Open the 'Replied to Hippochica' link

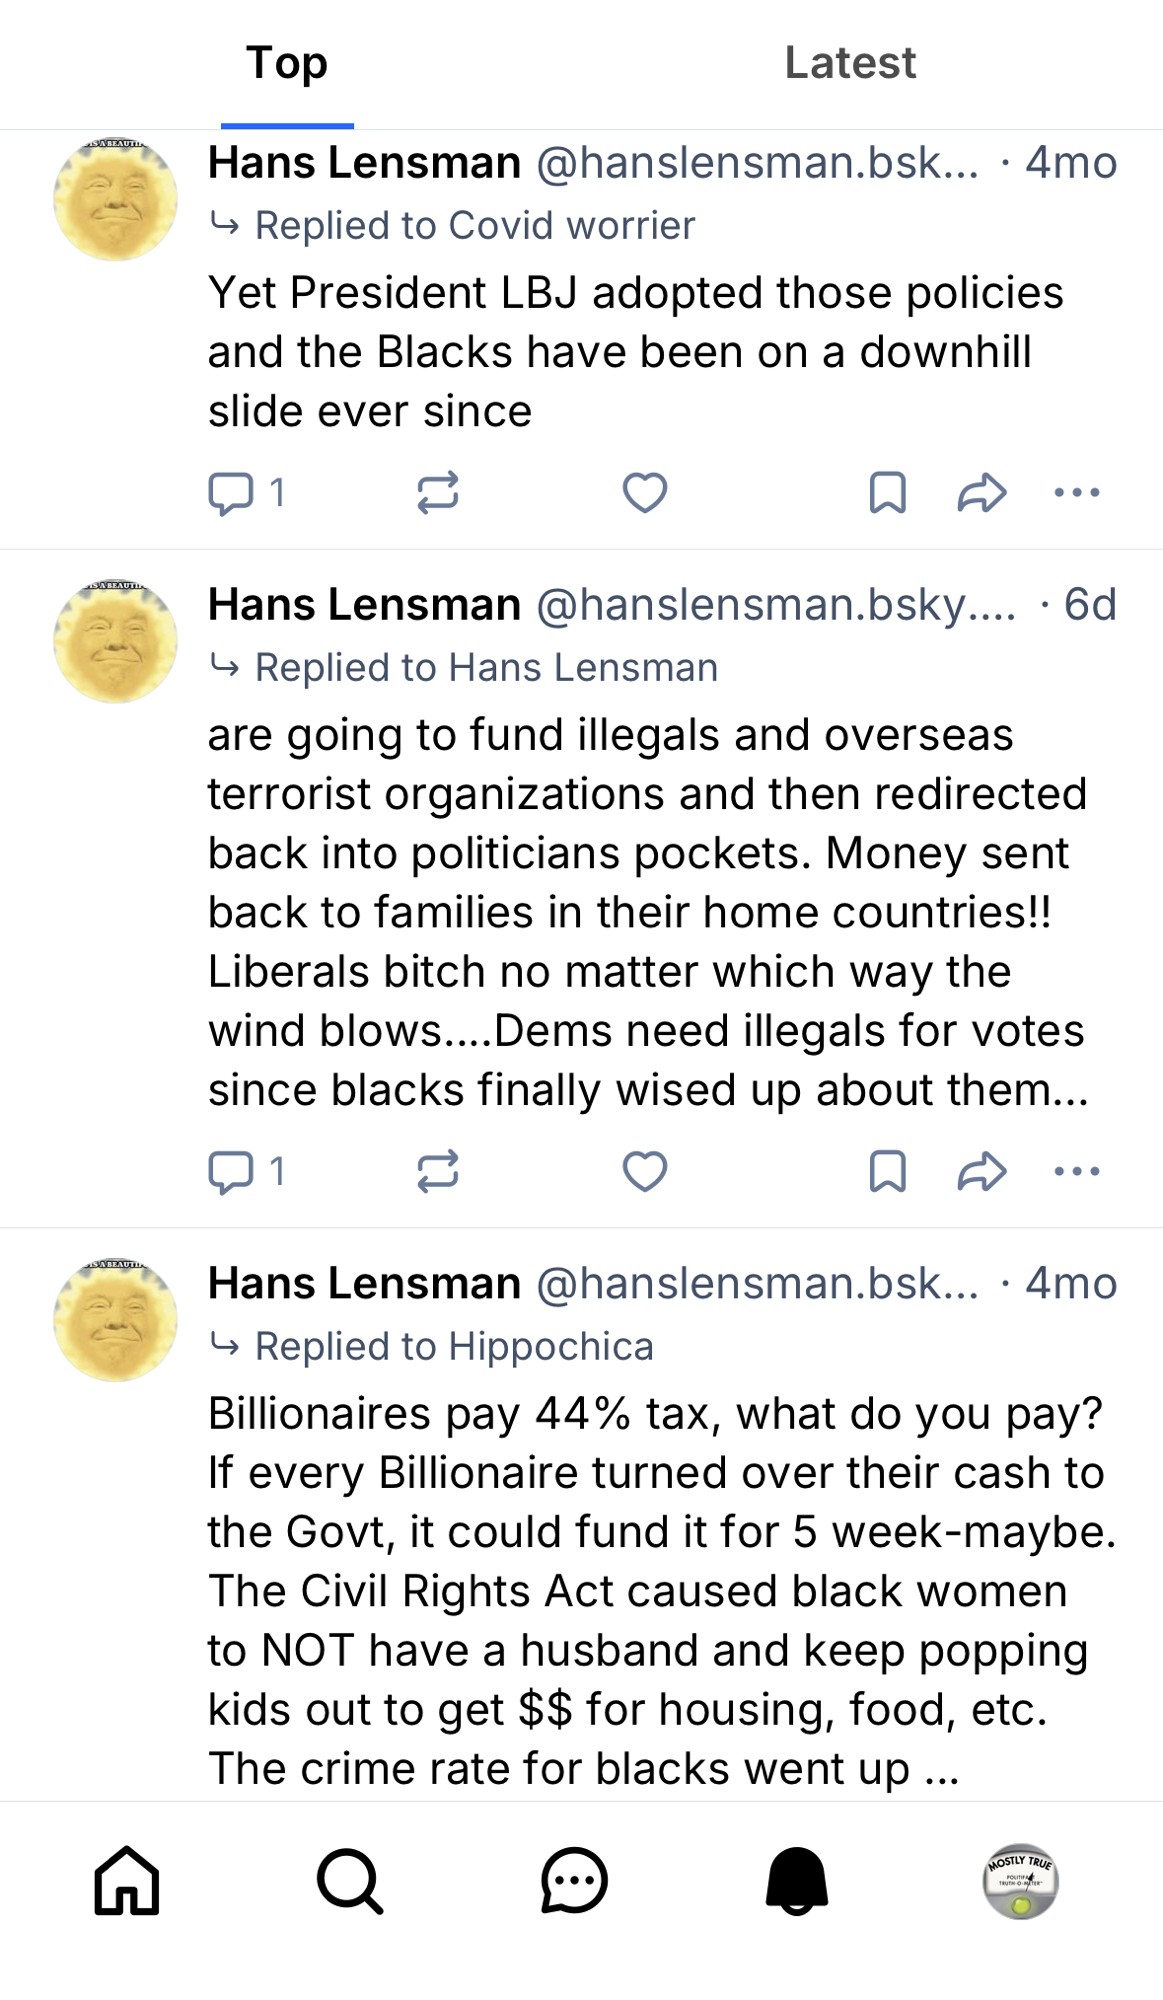click(453, 1347)
